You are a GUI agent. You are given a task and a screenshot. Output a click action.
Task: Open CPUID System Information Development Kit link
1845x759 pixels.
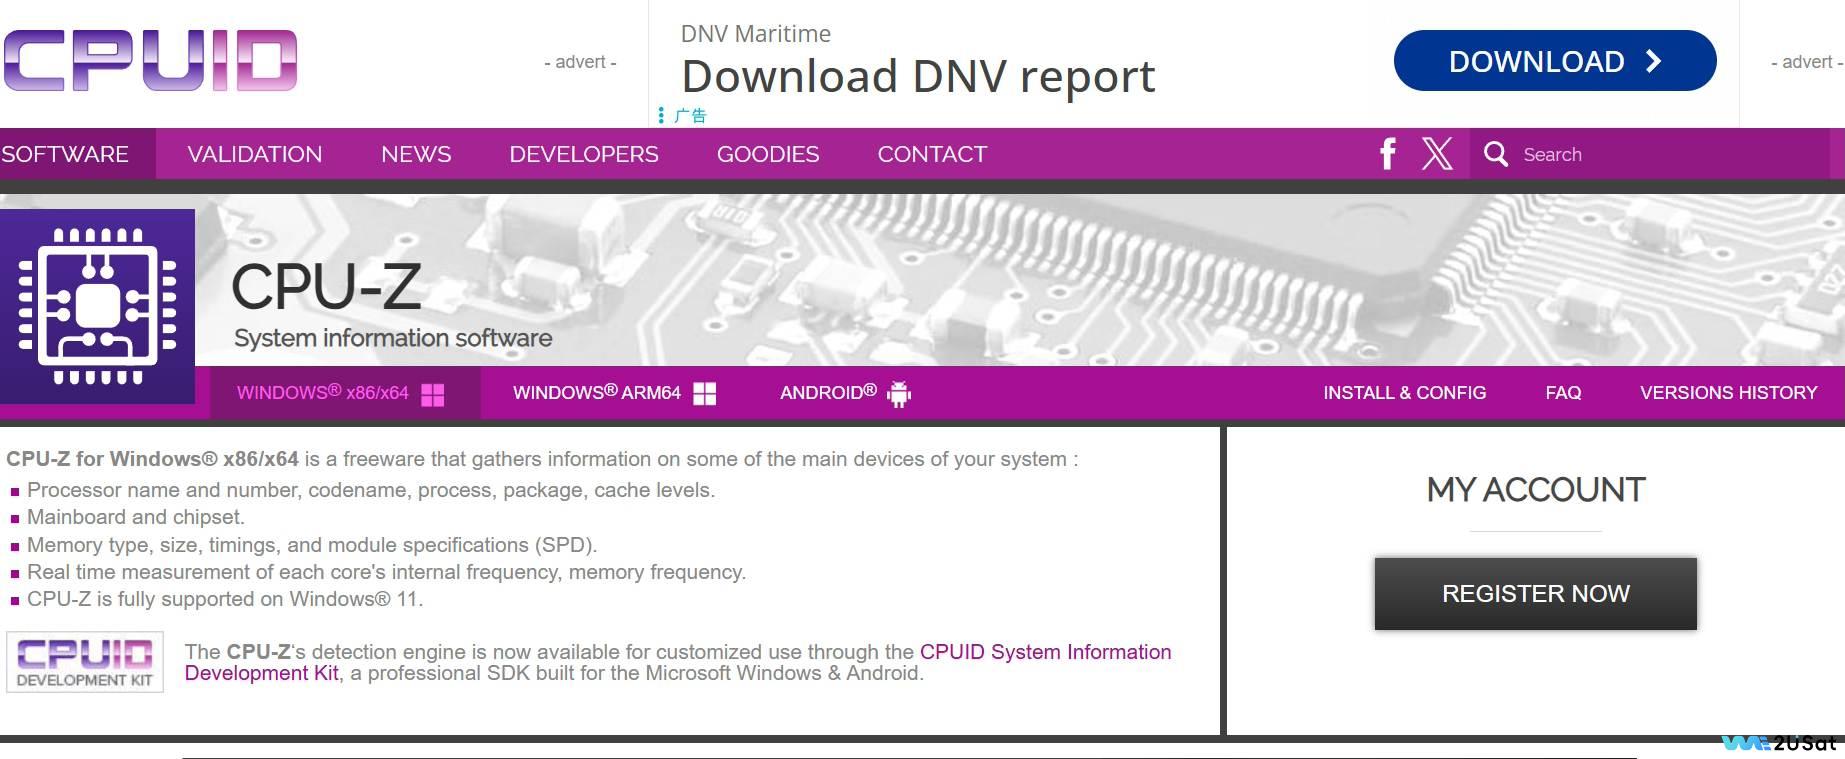(x=1044, y=652)
